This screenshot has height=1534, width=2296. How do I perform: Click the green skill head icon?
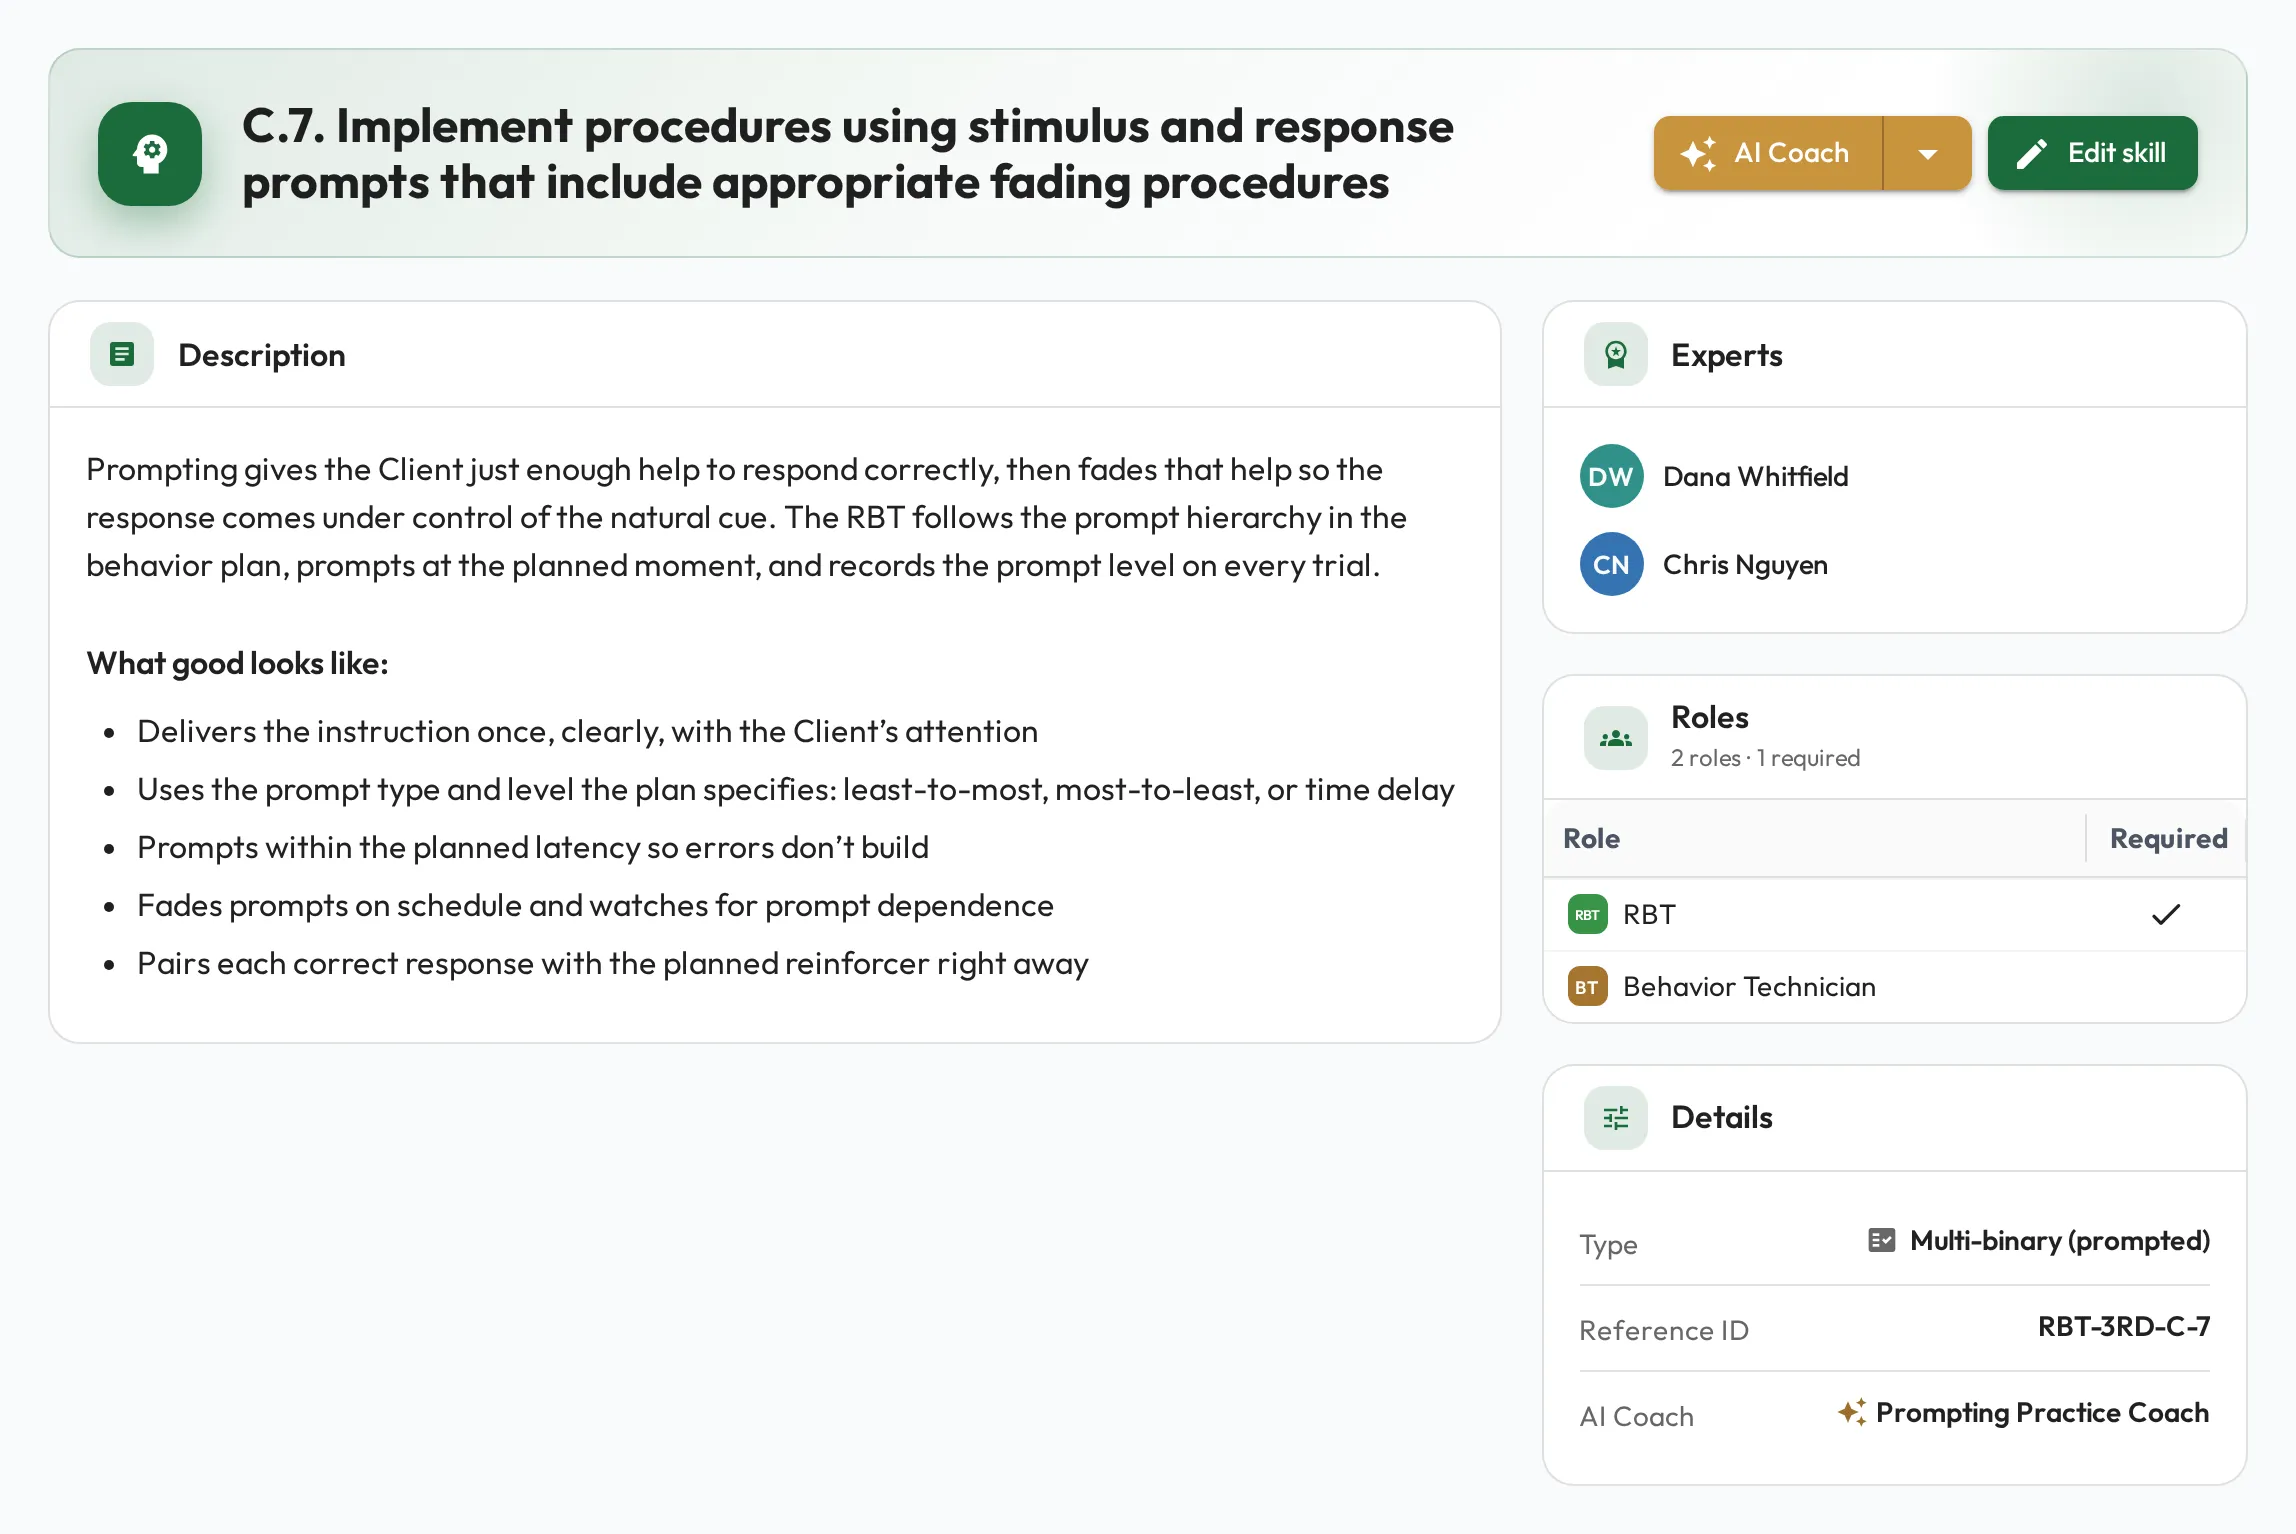pyautogui.click(x=150, y=153)
